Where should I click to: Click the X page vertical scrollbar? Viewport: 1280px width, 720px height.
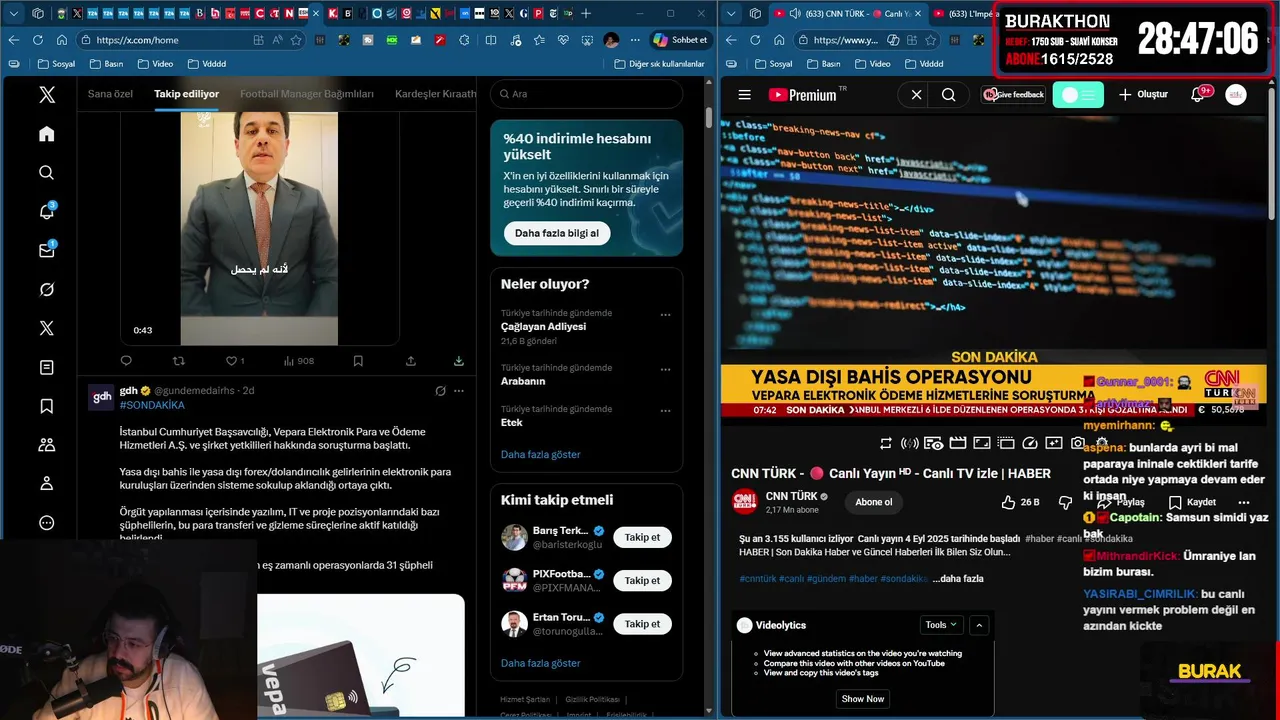tap(710, 116)
